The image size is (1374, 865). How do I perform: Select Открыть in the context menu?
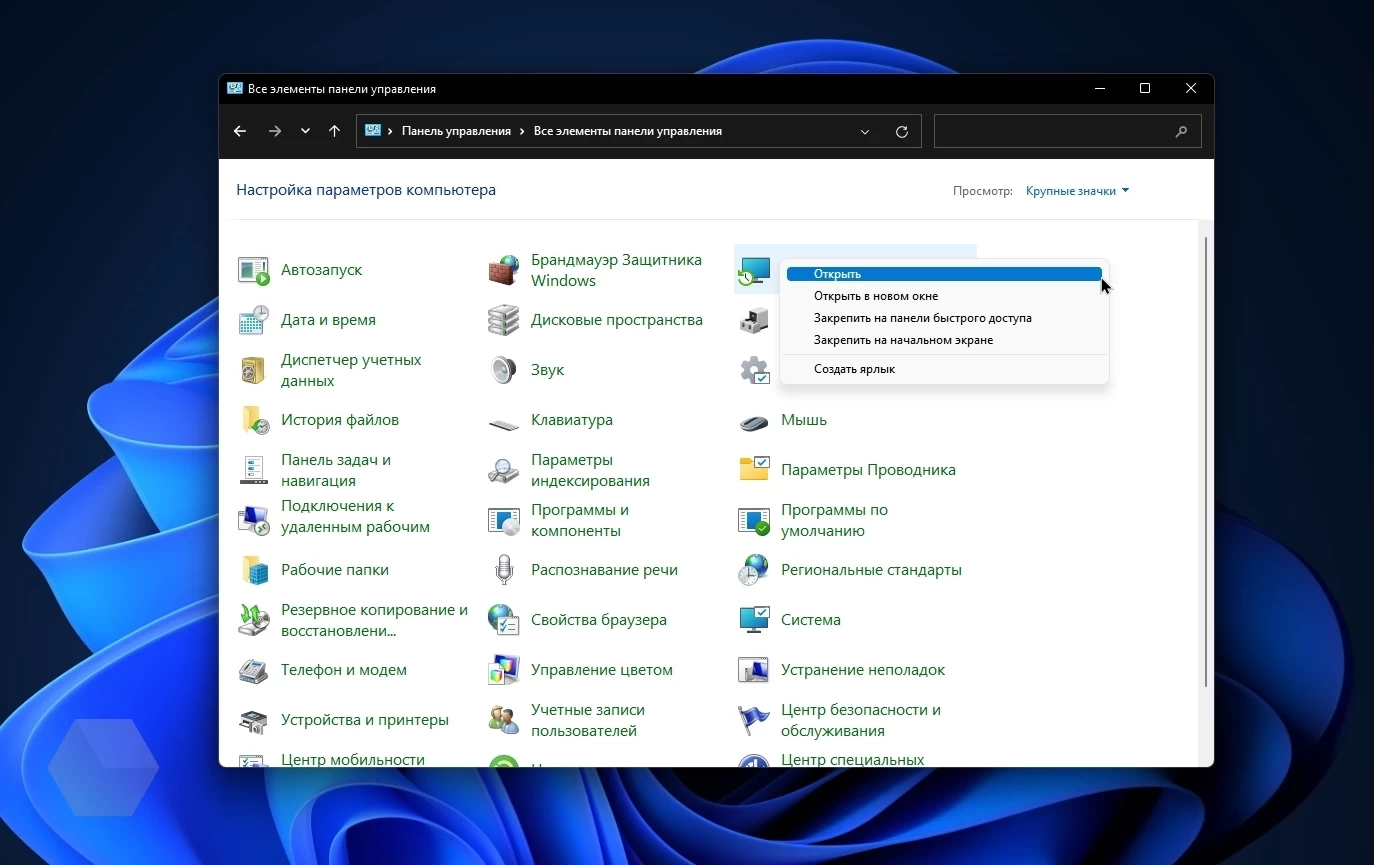pos(944,274)
